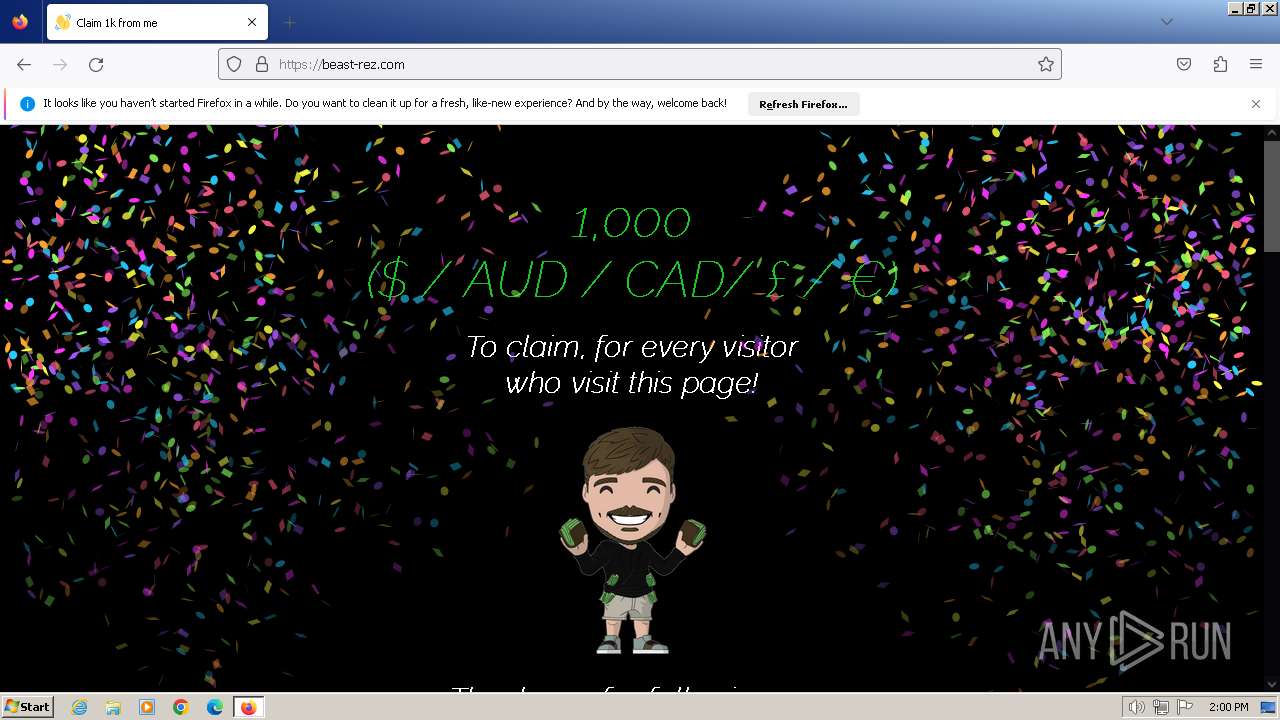Open Firefox application hamburger menu
This screenshot has width=1280, height=720.
[1256, 64]
